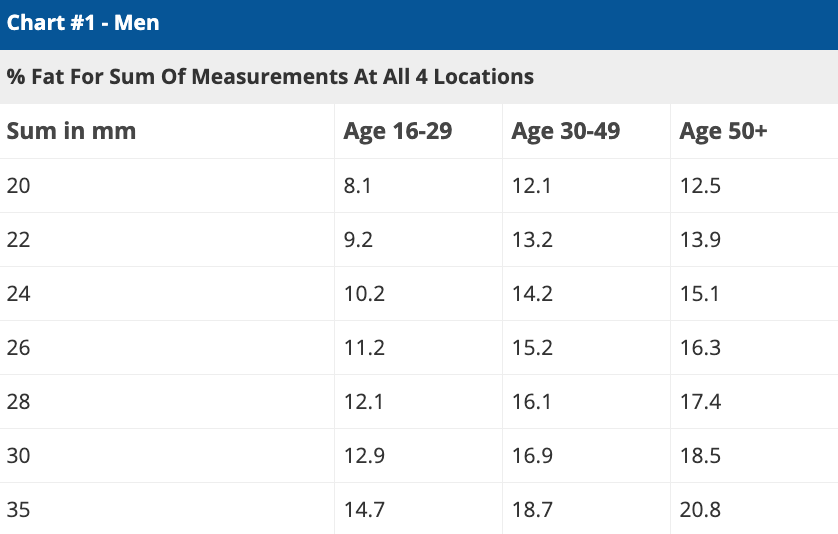Click the sum value 26
This screenshot has height=534, width=838.
point(18,348)
